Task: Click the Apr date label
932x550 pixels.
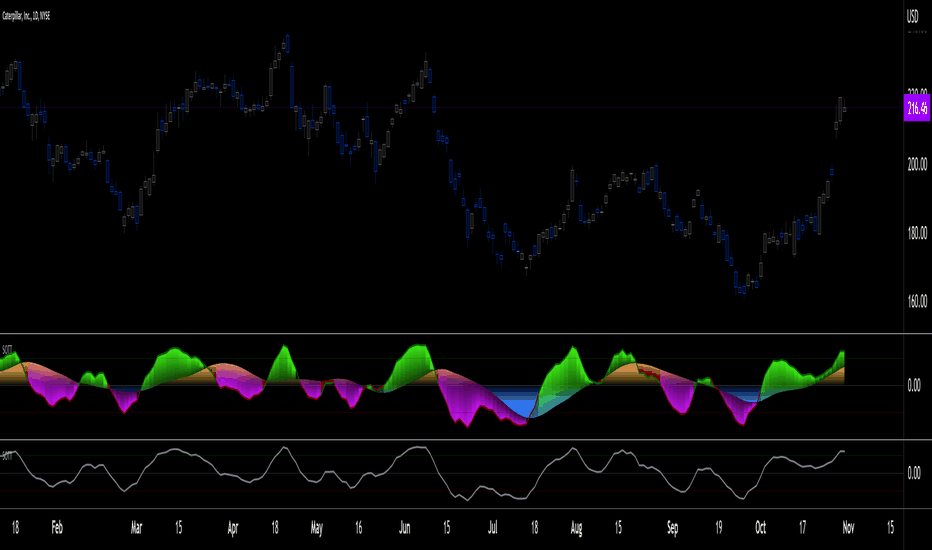Action: tap(233, 527)
